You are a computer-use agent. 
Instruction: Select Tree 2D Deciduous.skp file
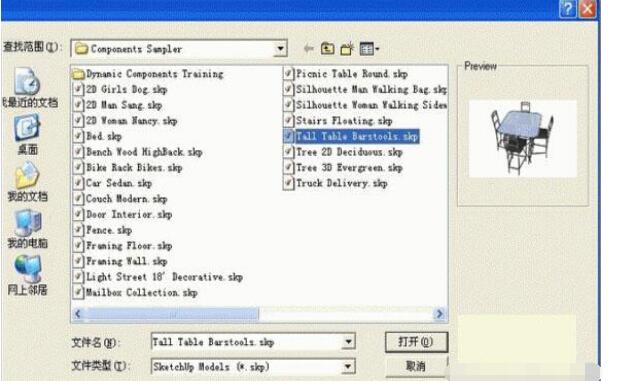click(x=343, y=152)
